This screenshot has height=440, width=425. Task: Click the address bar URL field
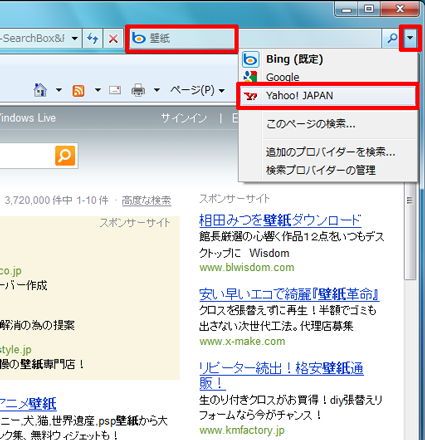[x=33, y=39]
